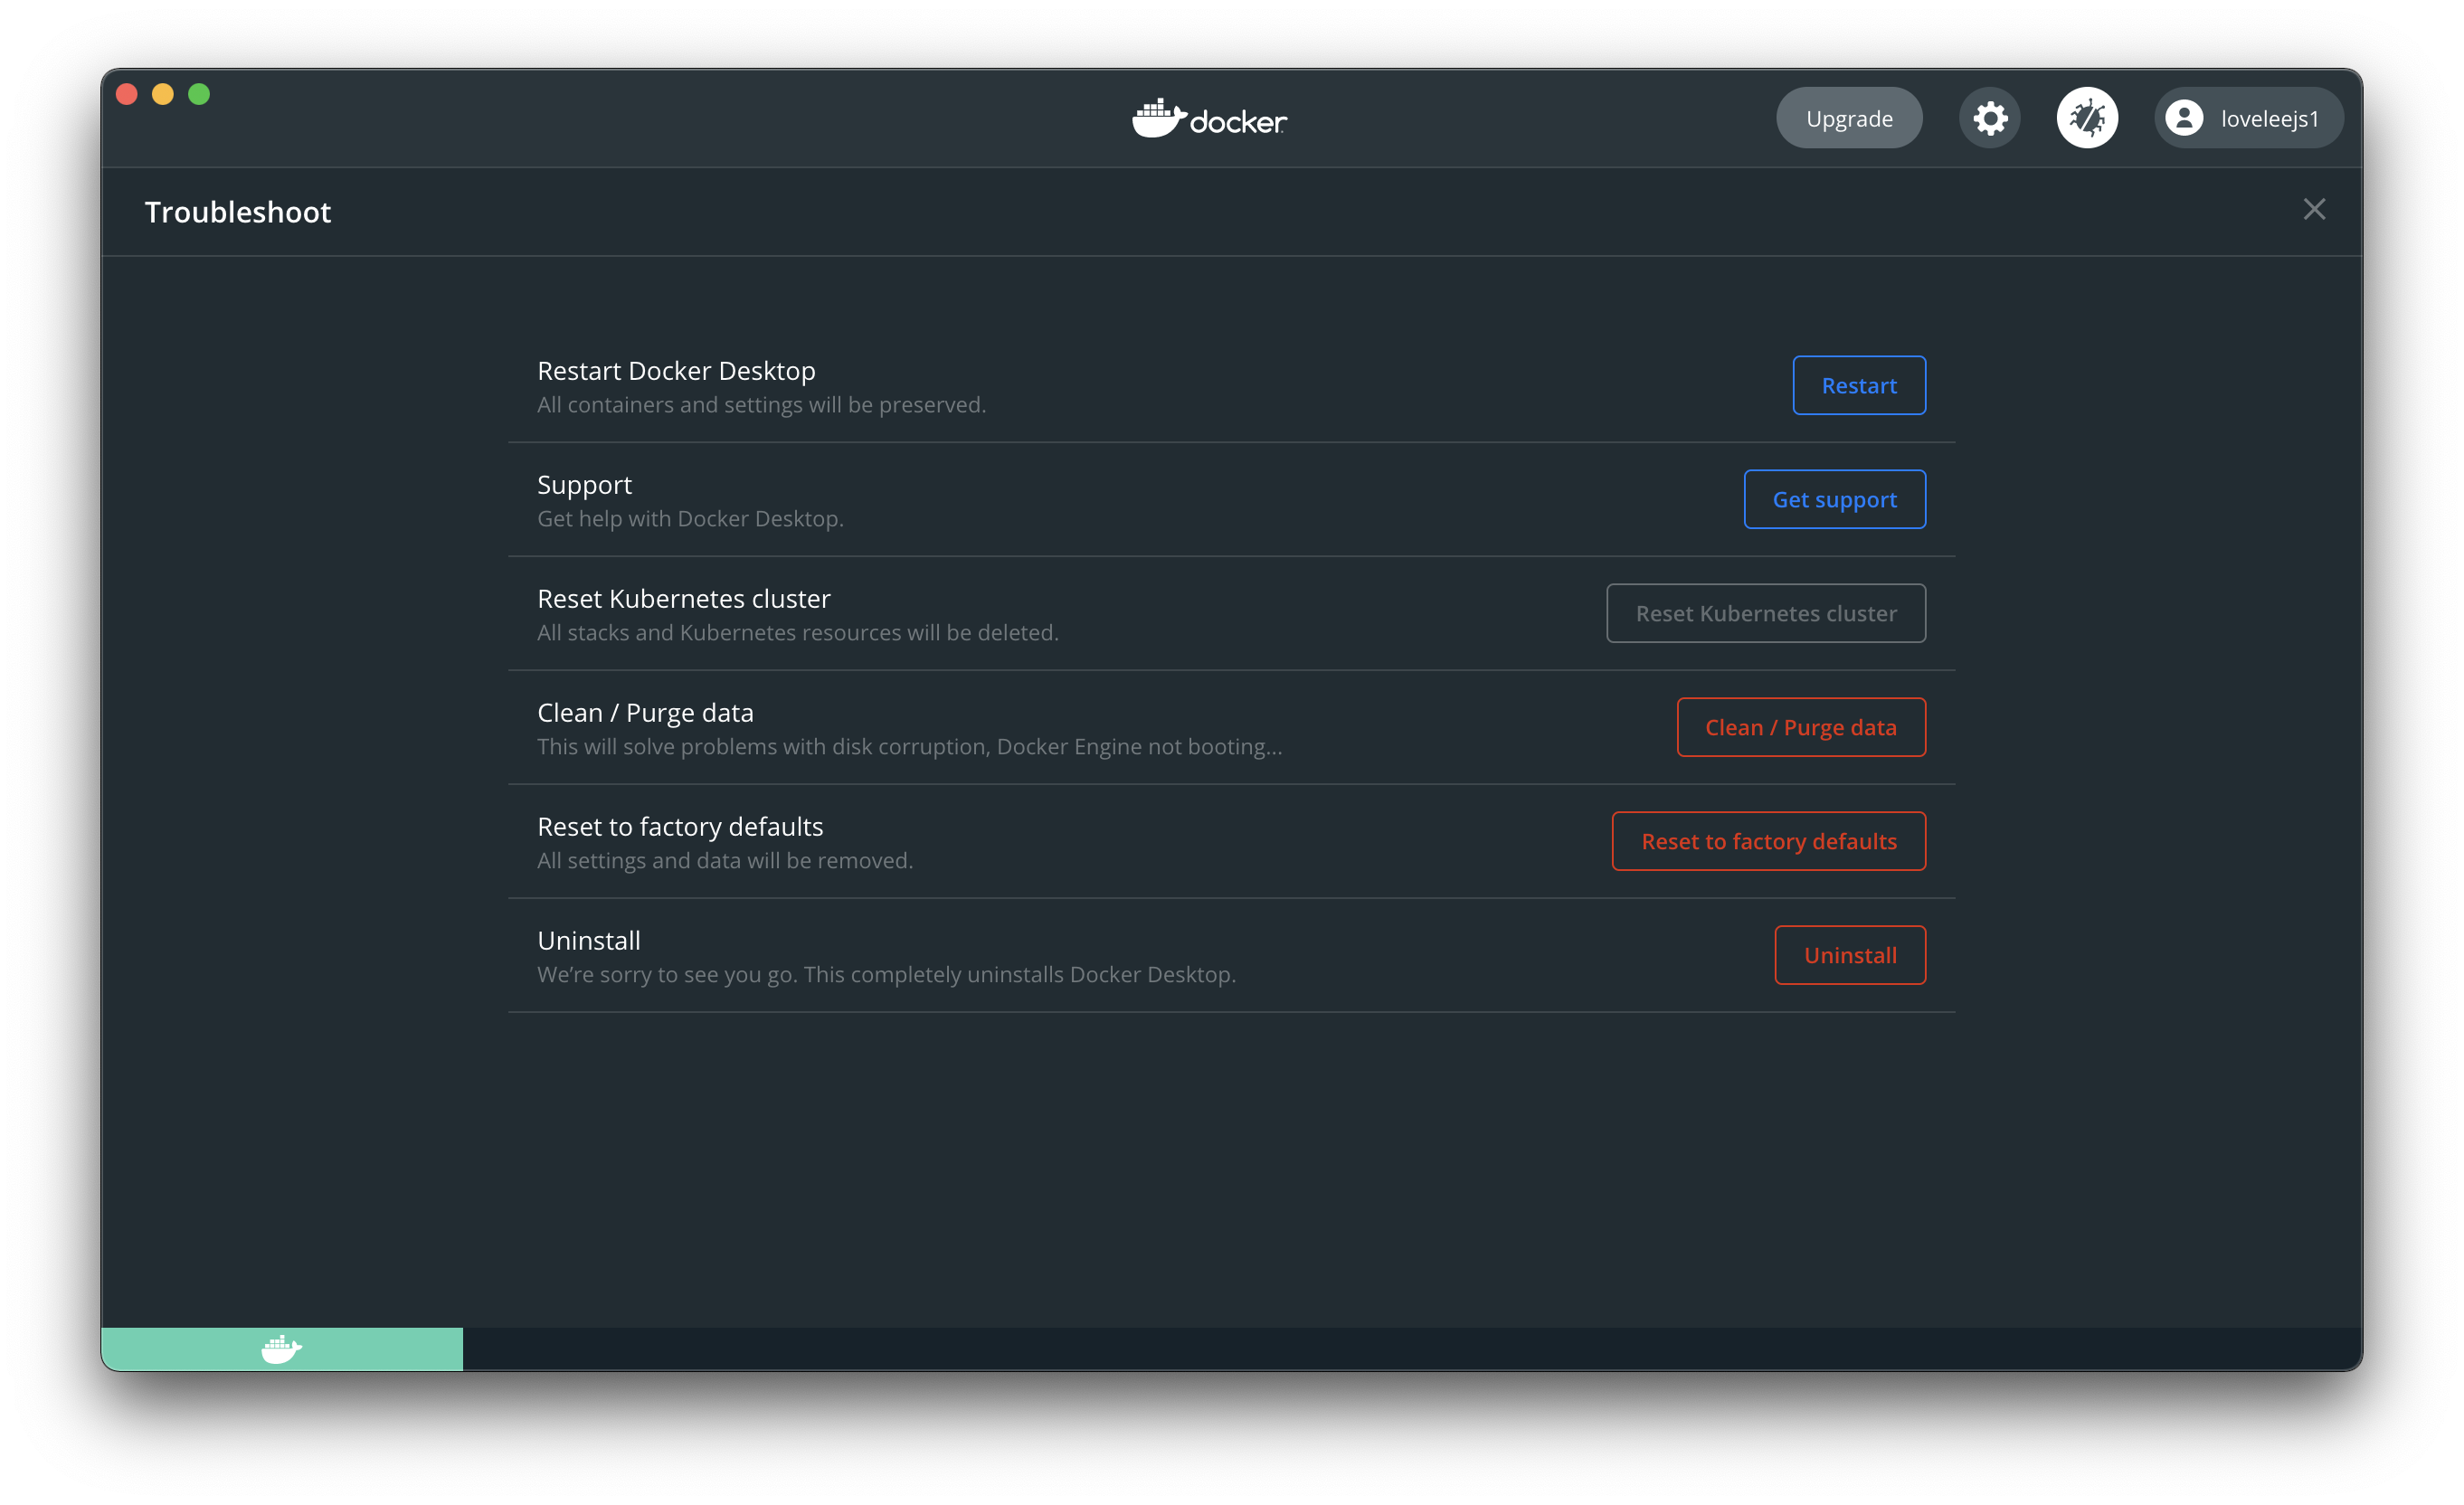Click the yellow minimize window button
The width and height of the screenshot is (2464, 1505).
point(163,94)
